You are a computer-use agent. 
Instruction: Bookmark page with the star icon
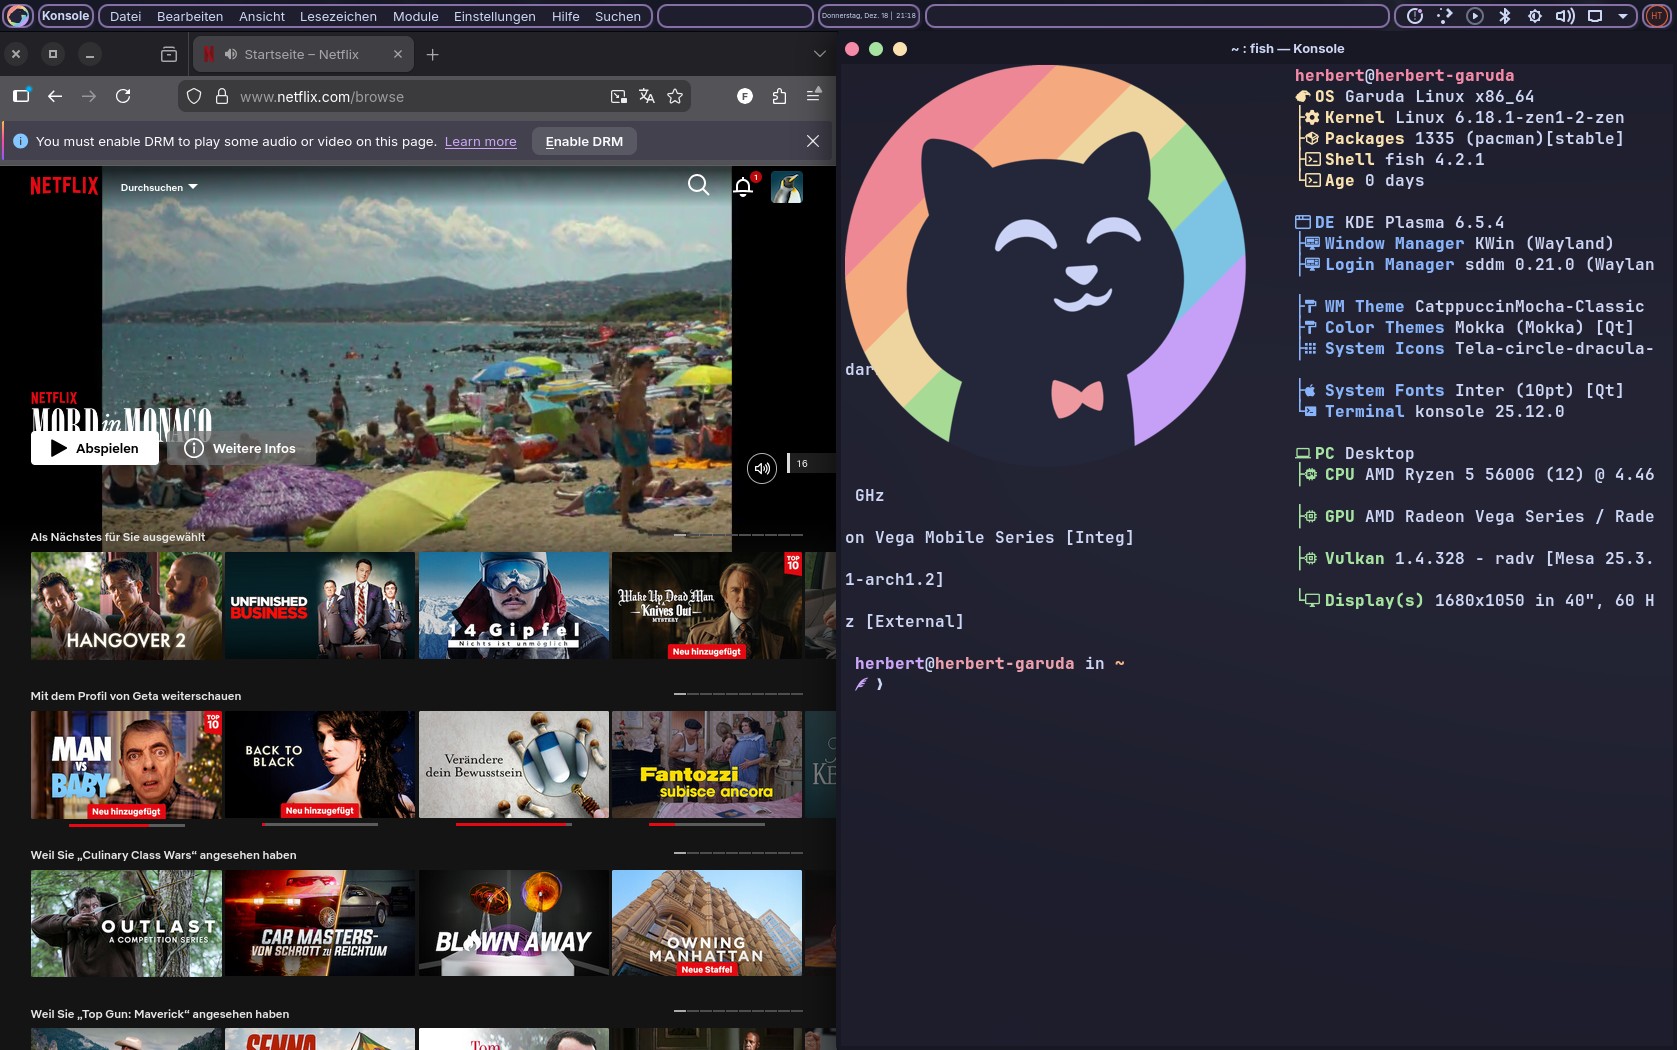[675, 96]
